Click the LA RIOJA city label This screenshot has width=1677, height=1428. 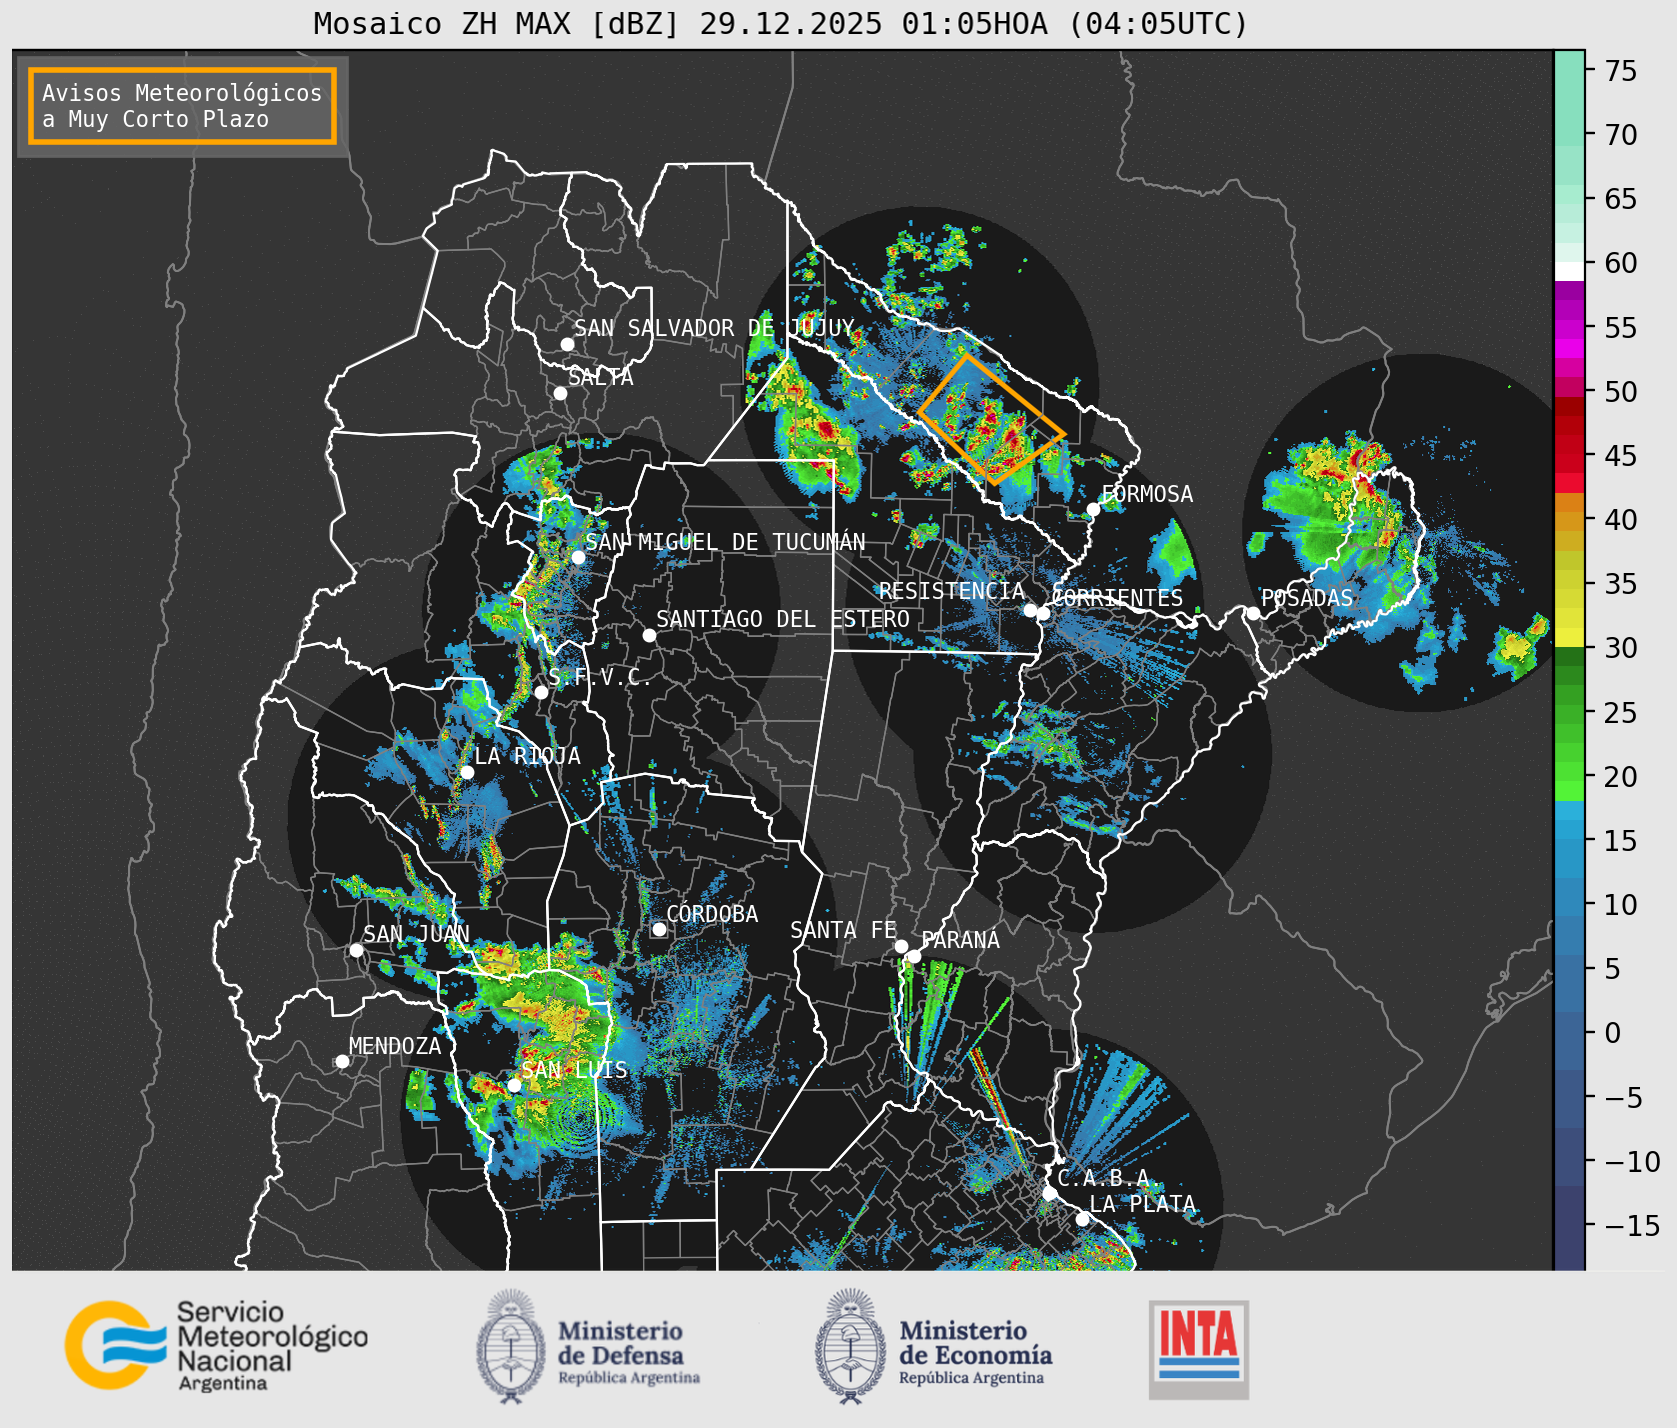[x=527, y=756]
